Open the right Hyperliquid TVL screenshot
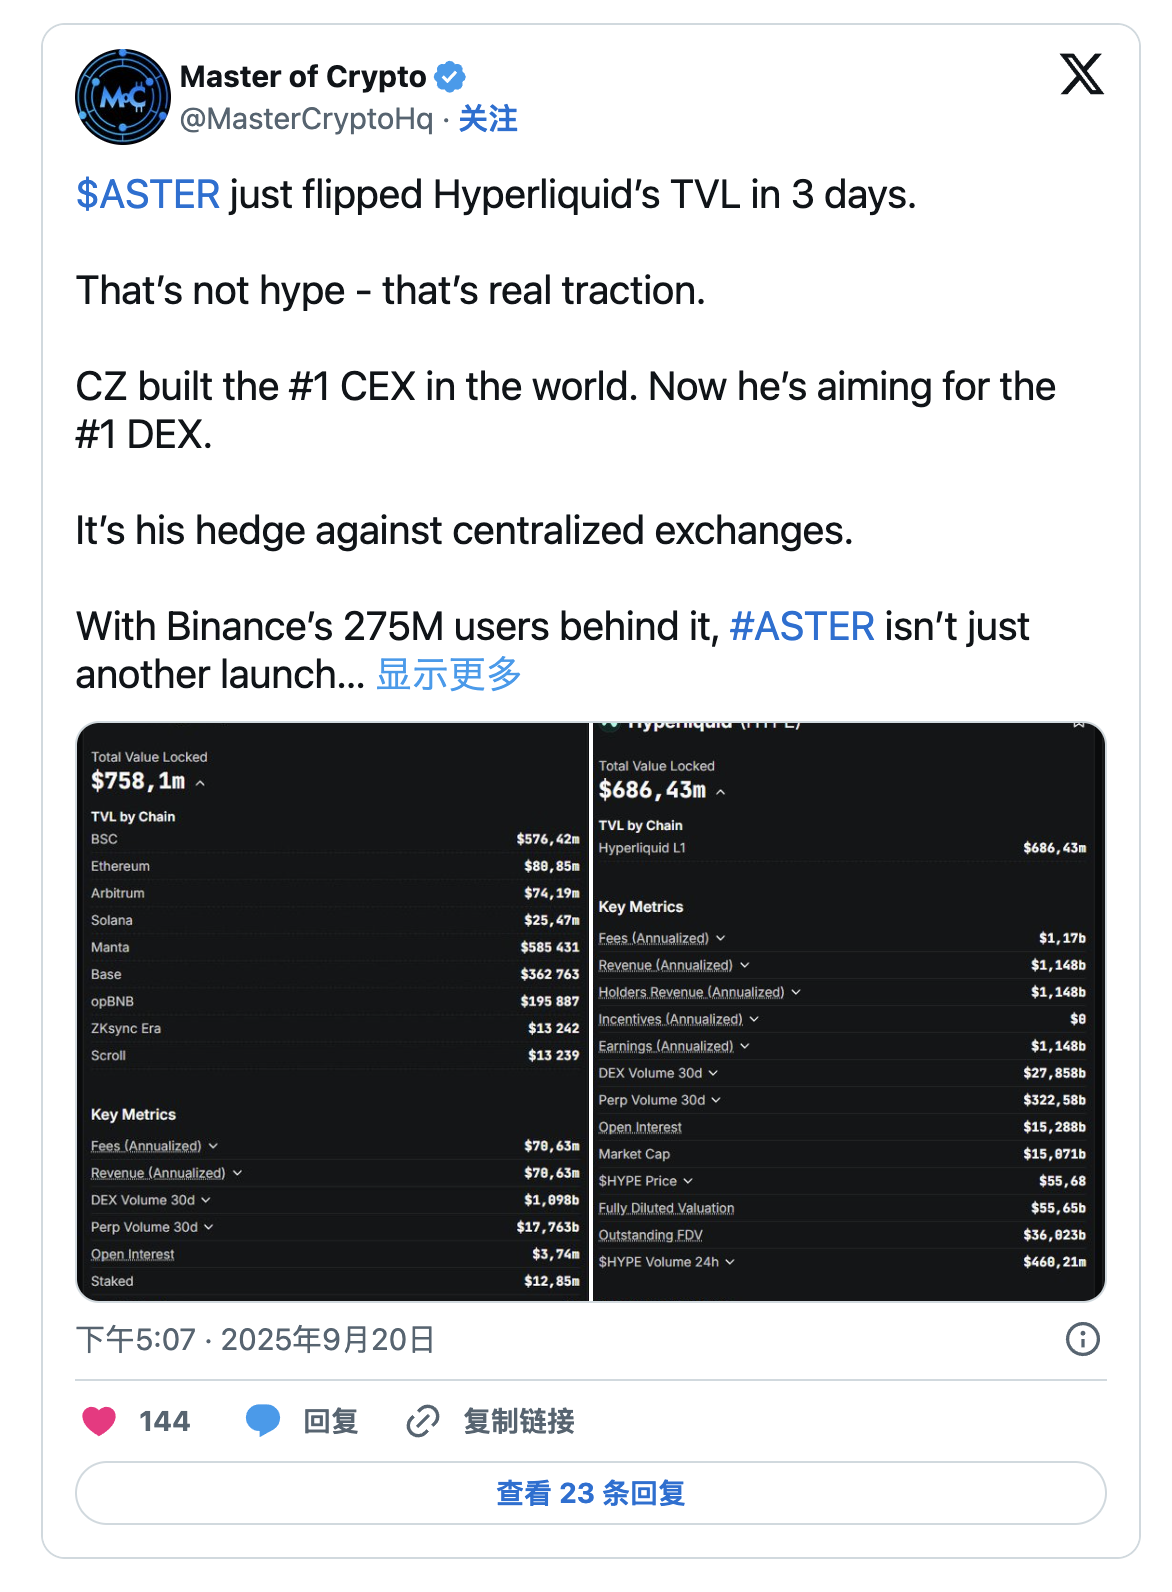 [848, 1011]
